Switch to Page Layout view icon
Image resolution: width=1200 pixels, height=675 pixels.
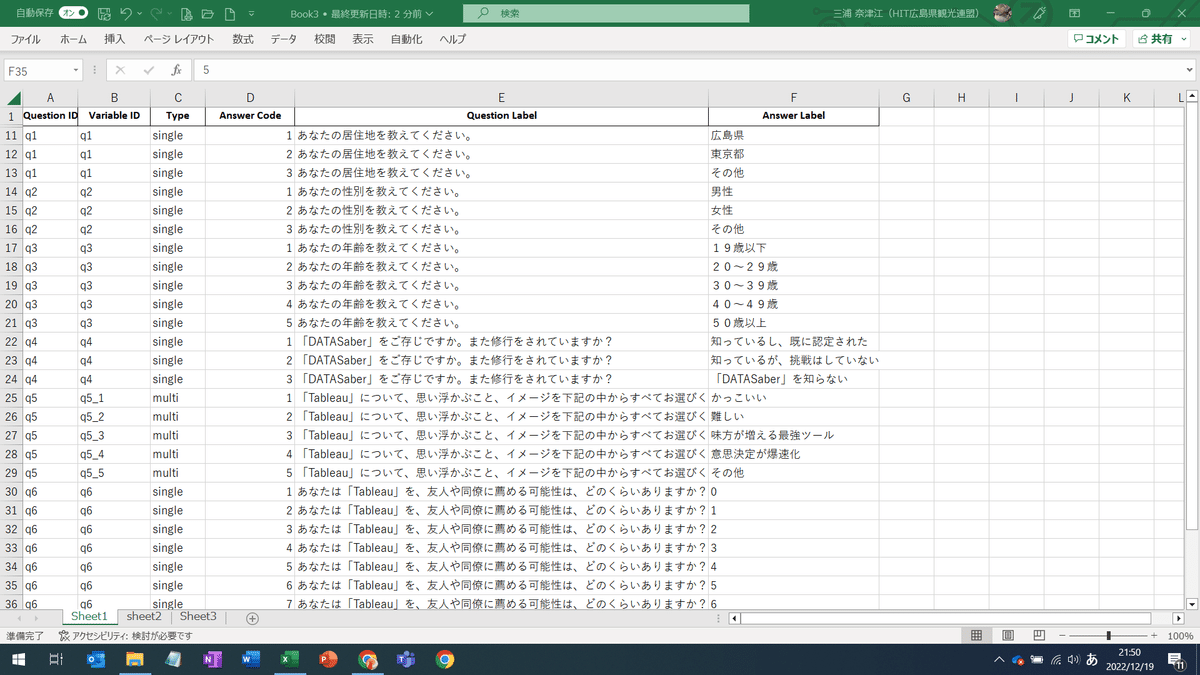tap(1008, 636)
